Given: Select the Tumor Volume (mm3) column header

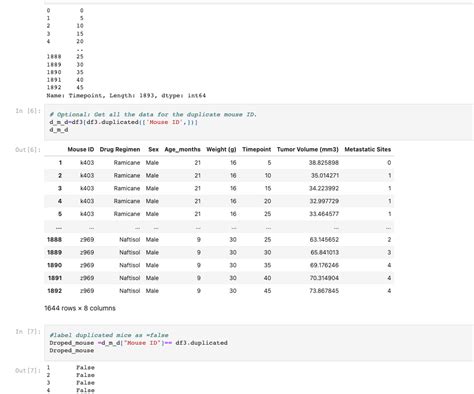Looking at the screenshot, I should tap(308, 149).
